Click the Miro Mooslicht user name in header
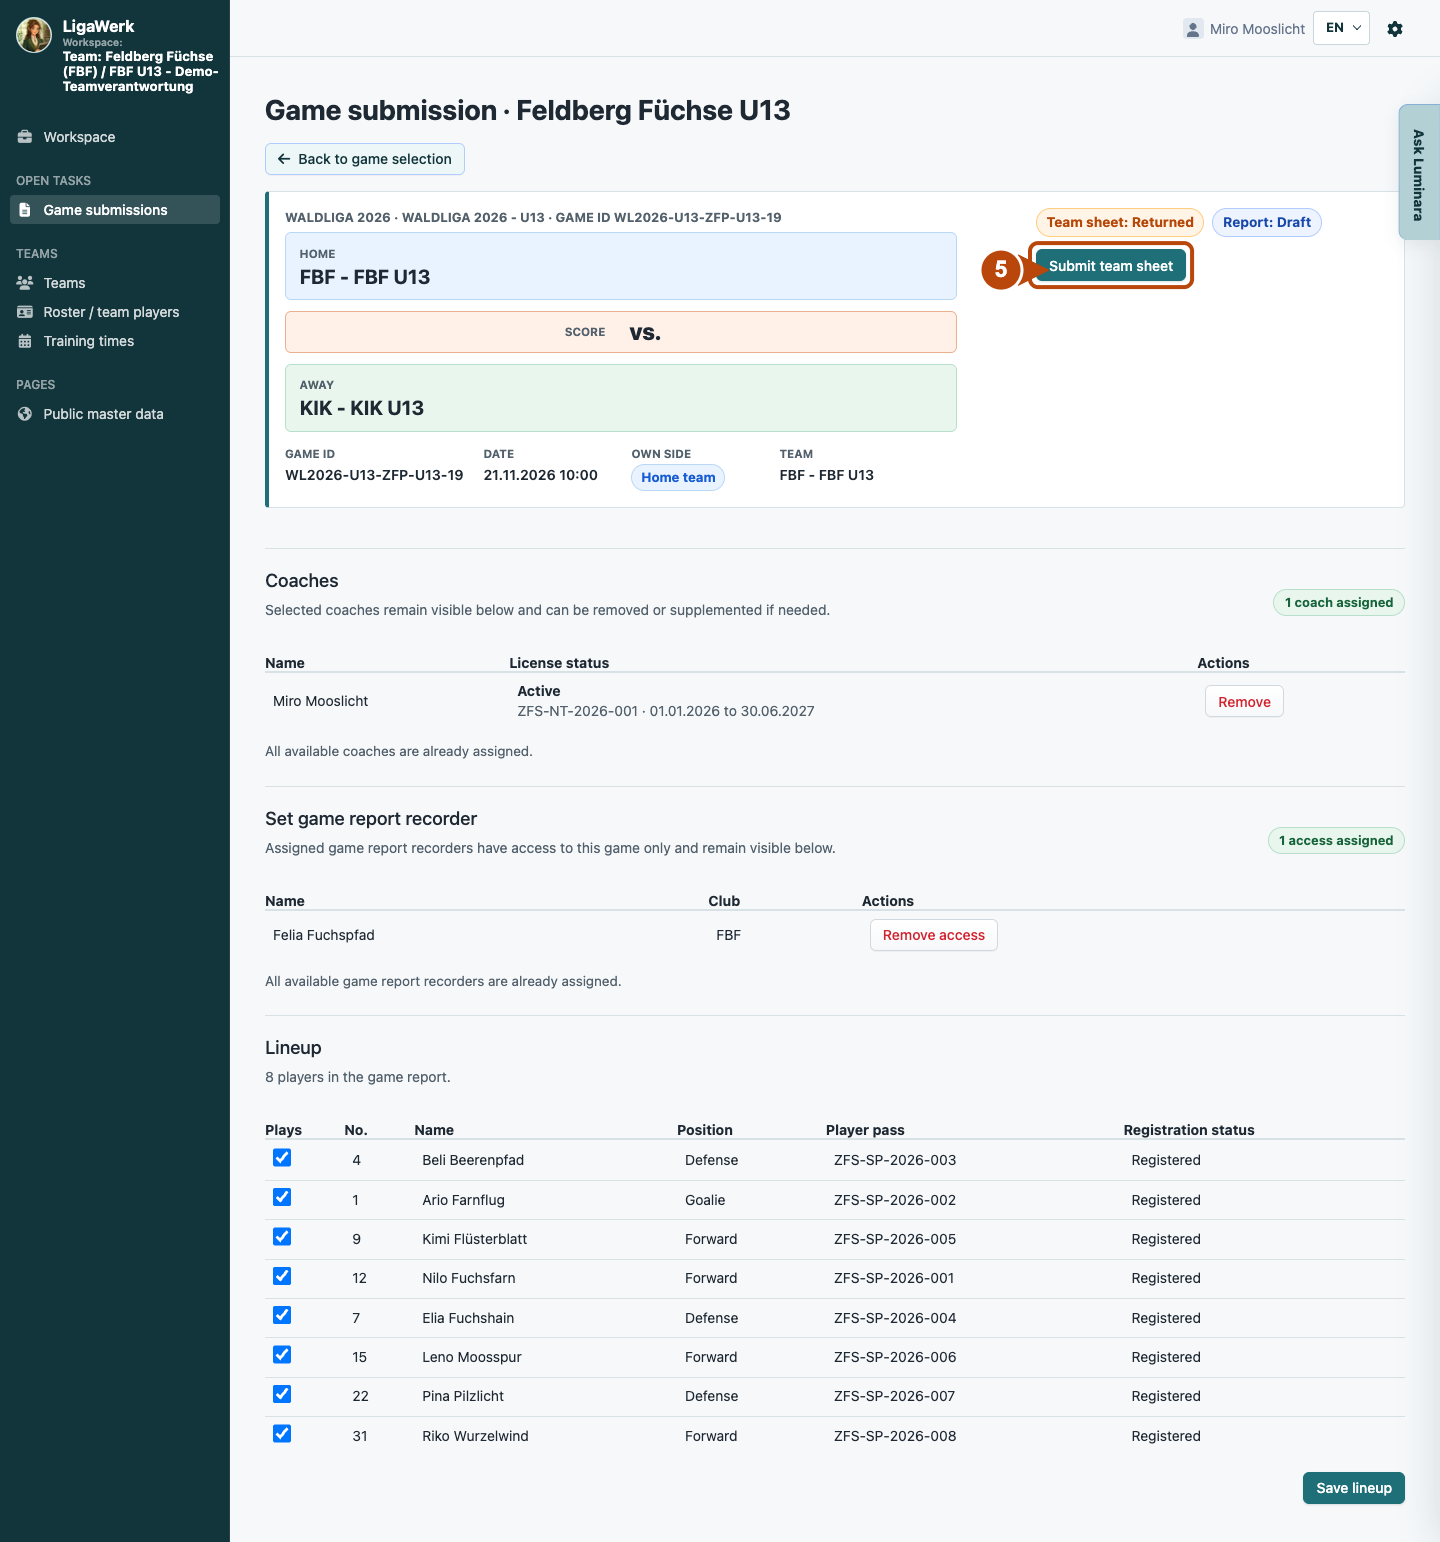1440x1542 pixels. click(1257, 29)
